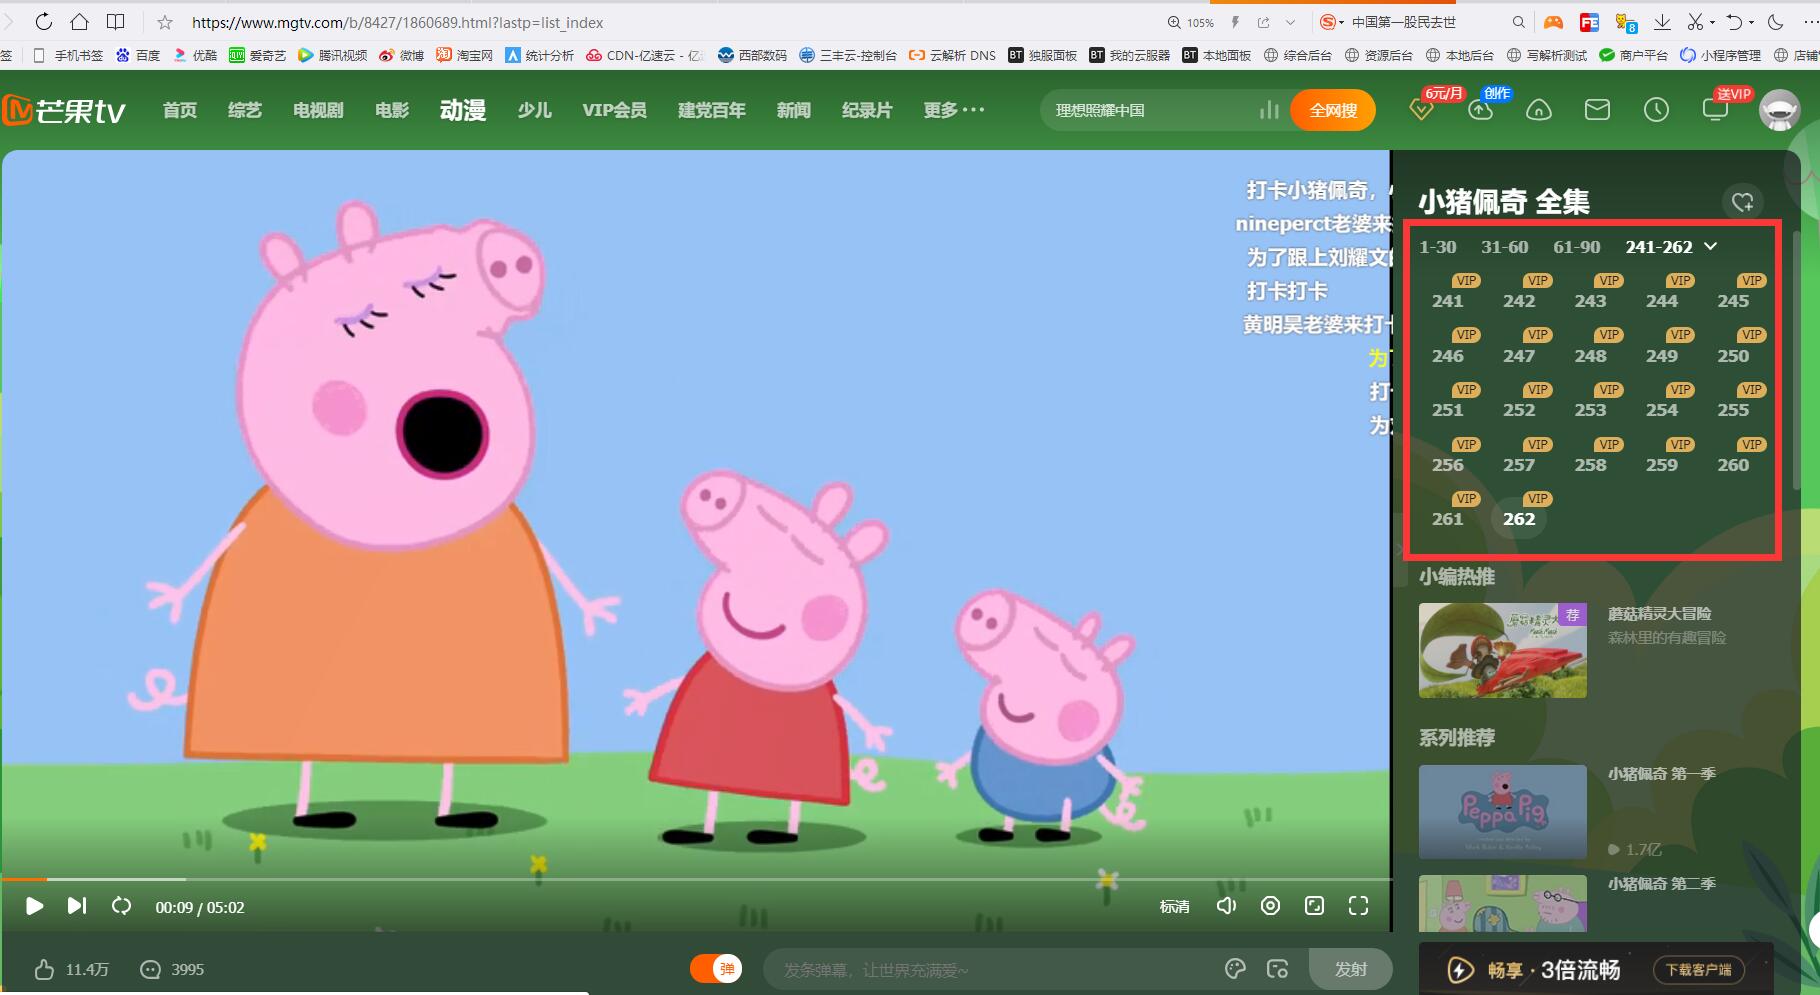Switch to episode range 31-60
The image size is (1820, 995).
pos(1505,247)
